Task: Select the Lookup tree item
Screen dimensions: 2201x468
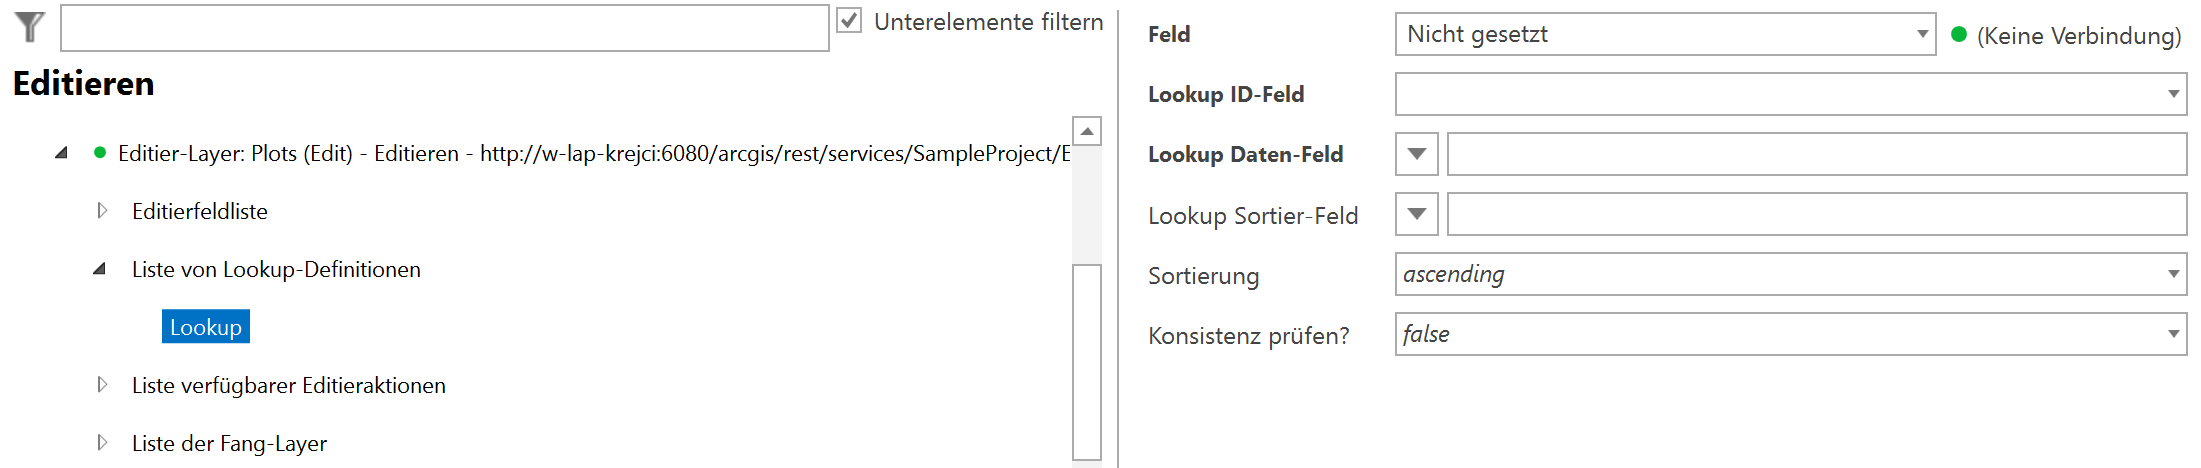Action: tap(205, 327)
